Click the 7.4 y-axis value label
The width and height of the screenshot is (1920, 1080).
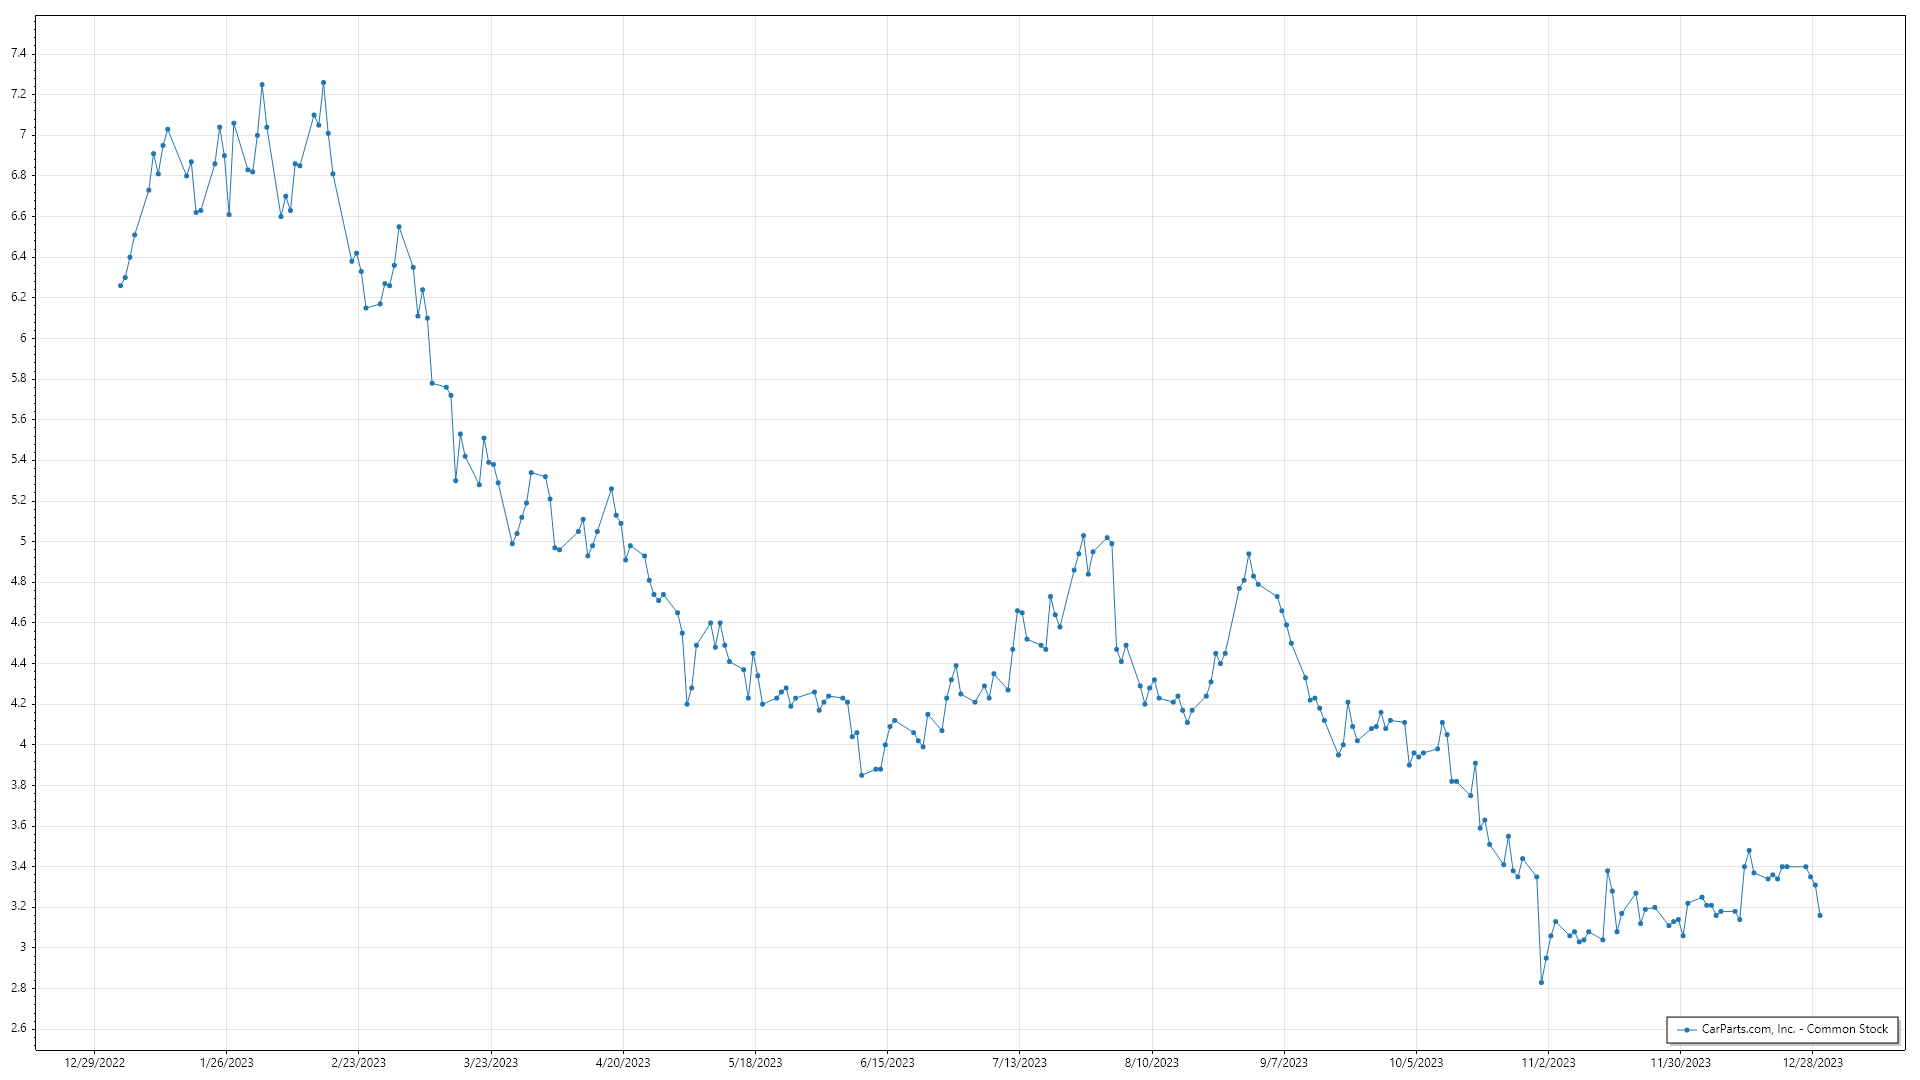pyautogui.click(x=19, y=53)
